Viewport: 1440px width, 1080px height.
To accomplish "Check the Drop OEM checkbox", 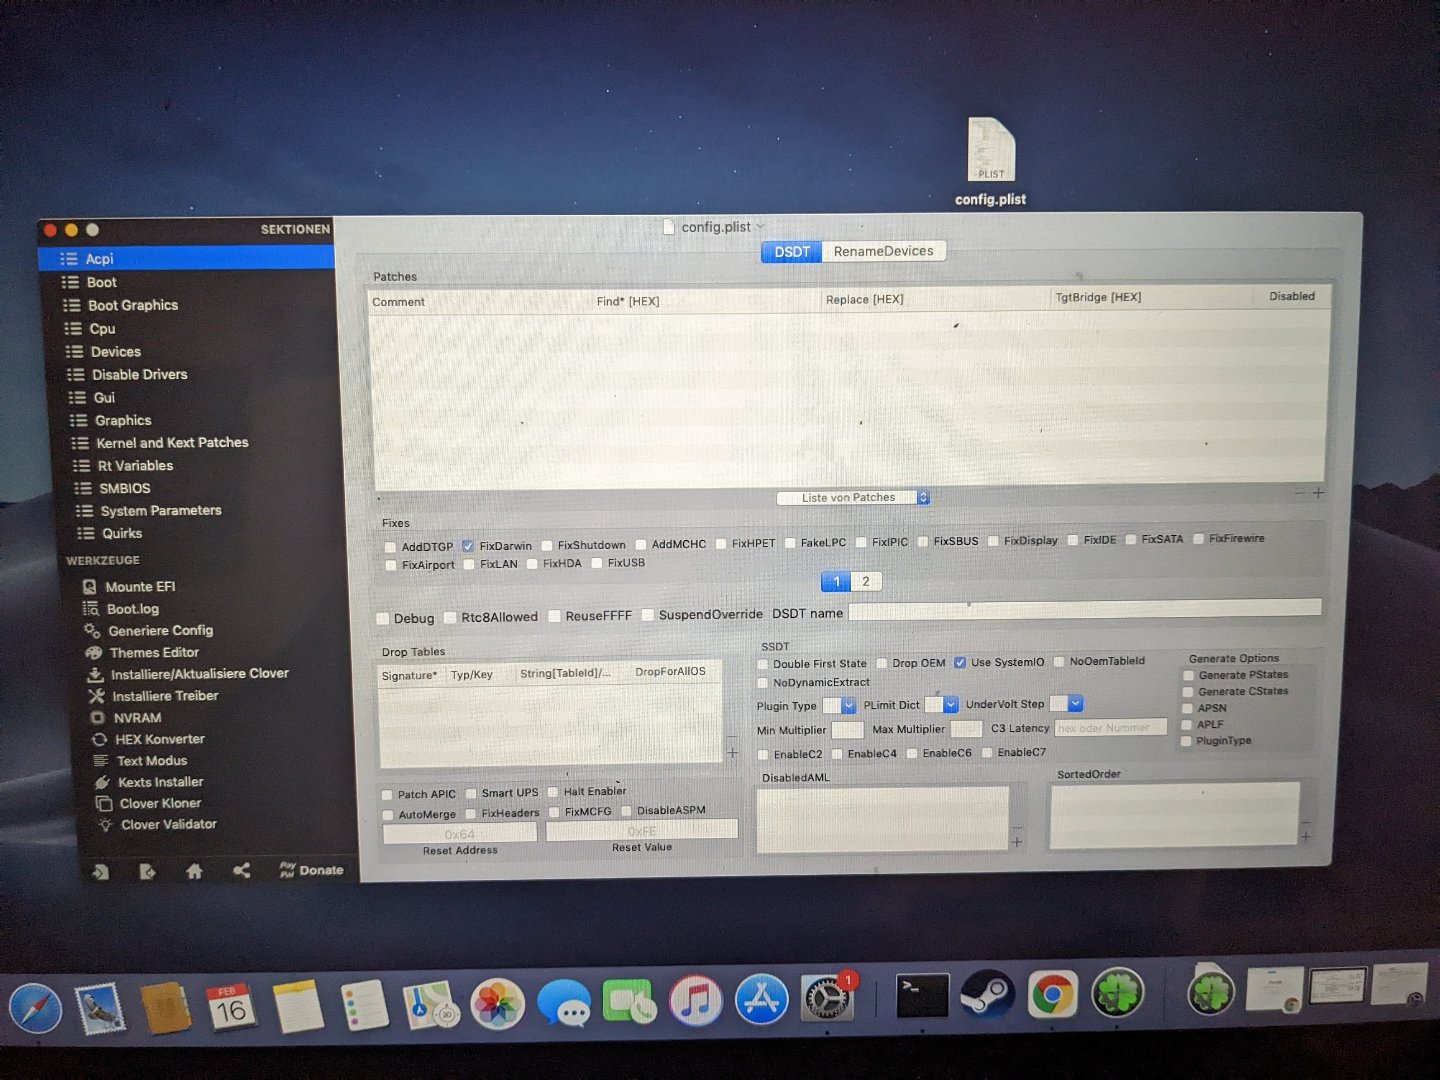I will pos(882,663).
